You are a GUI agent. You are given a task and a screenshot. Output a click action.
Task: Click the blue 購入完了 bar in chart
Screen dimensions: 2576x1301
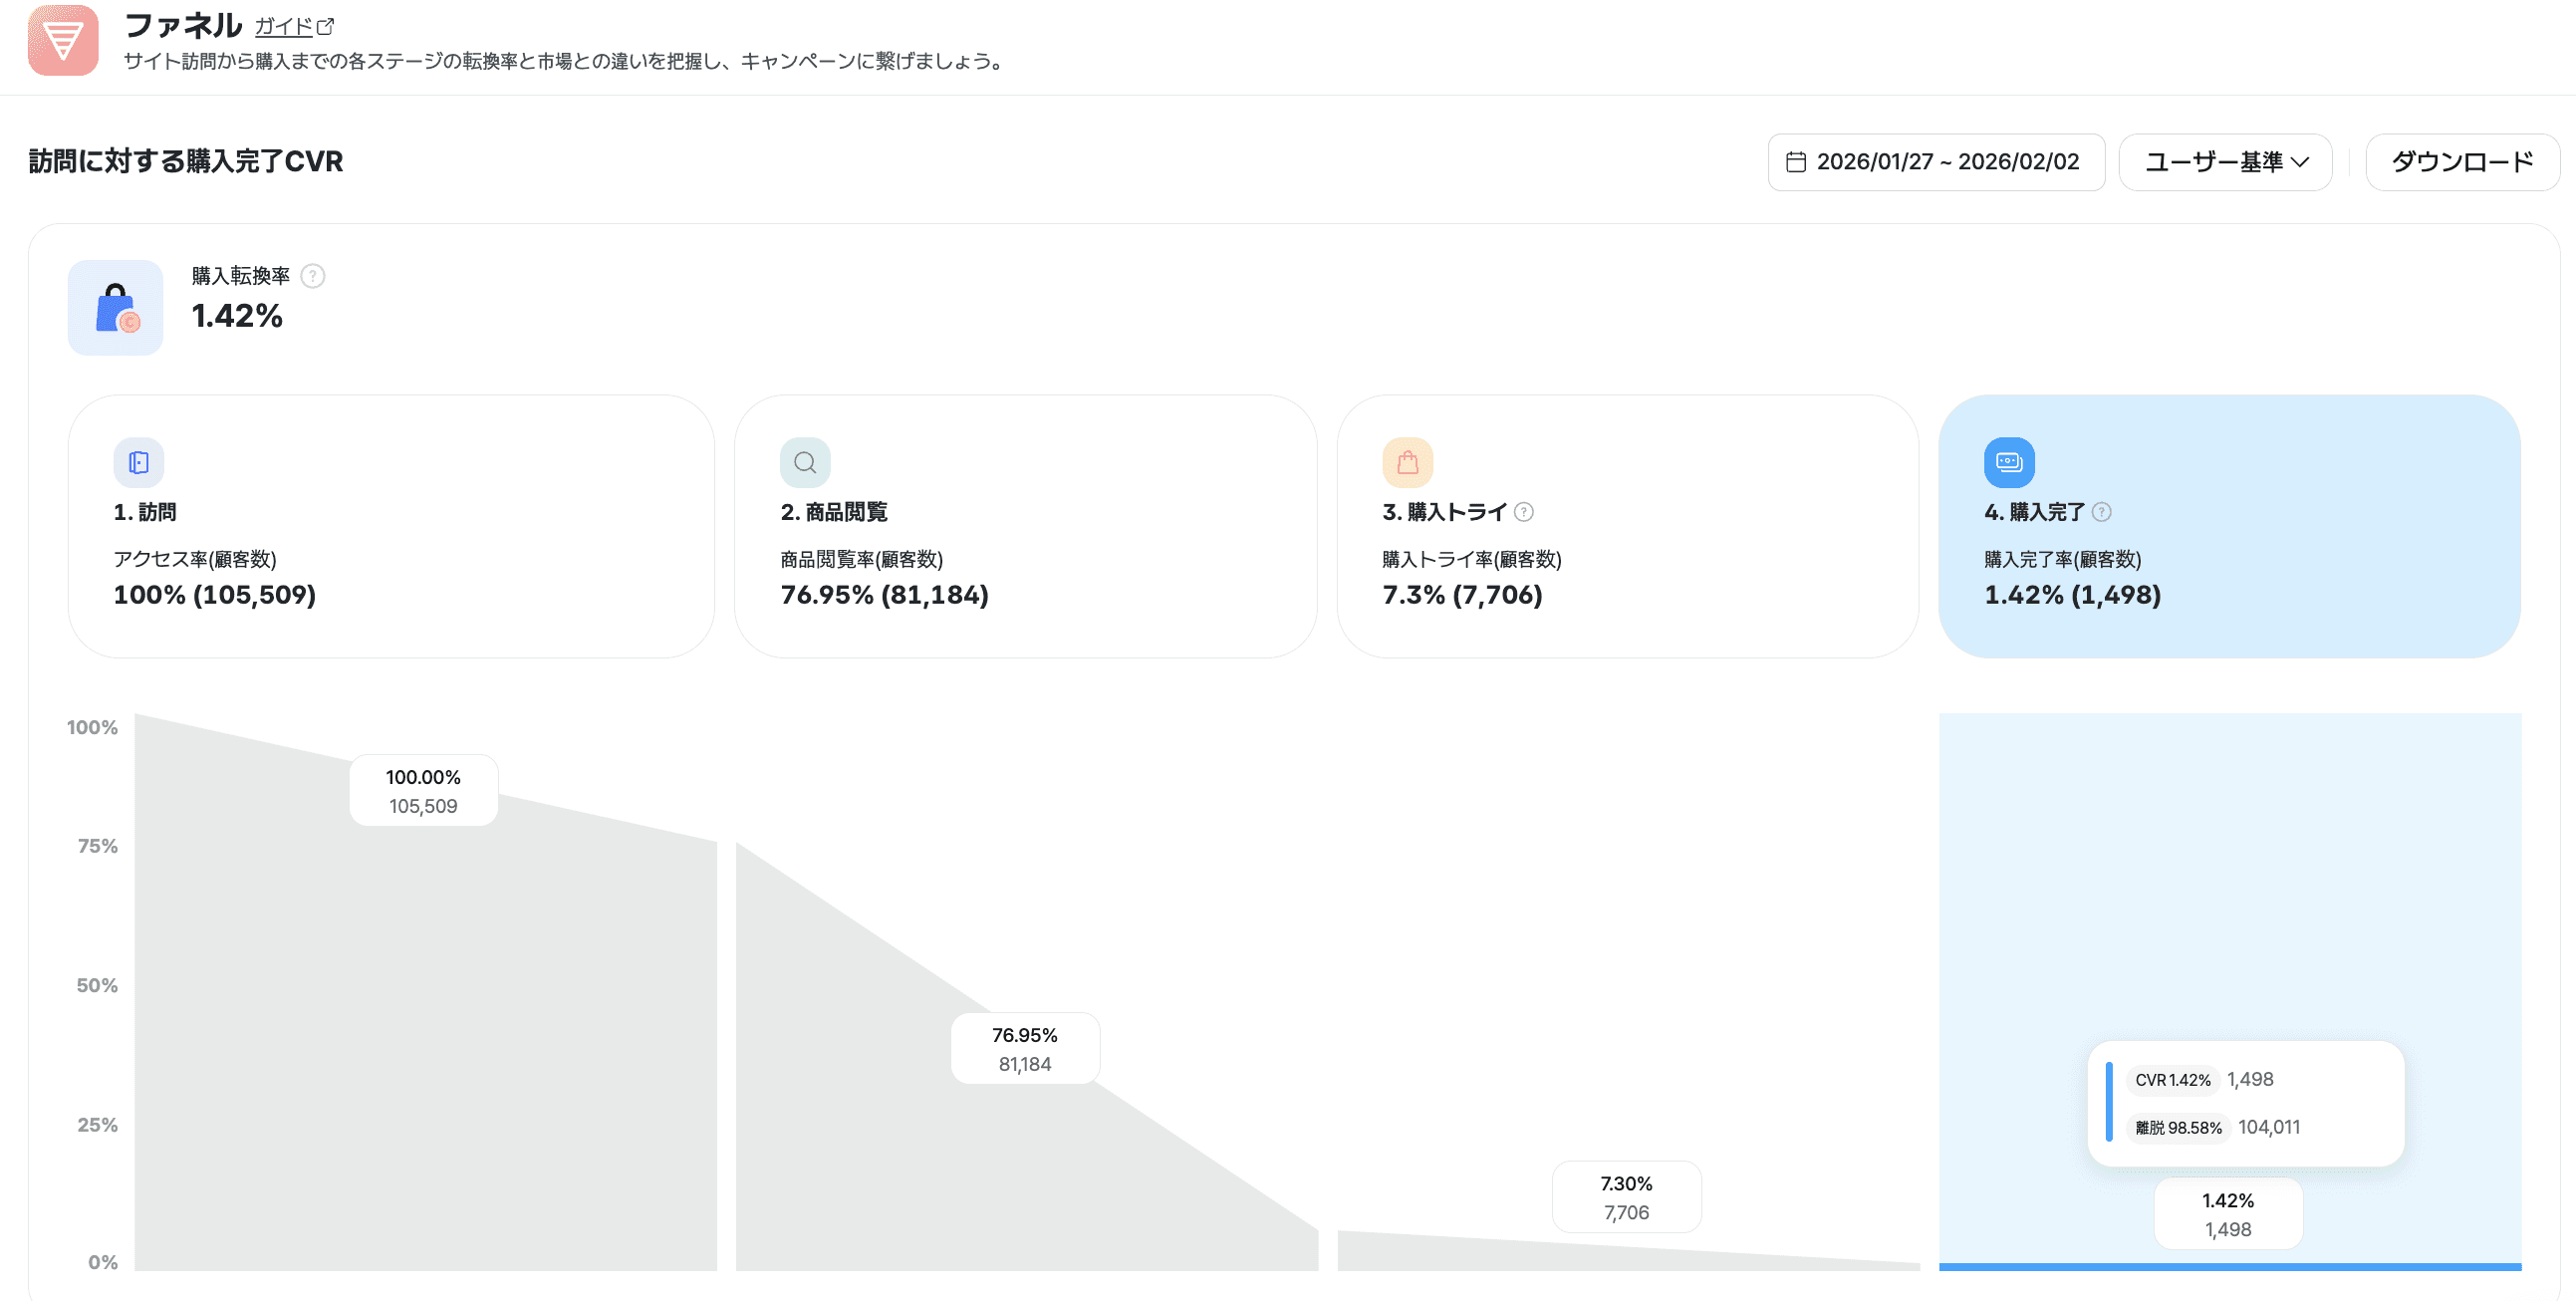point(2229,1266)
